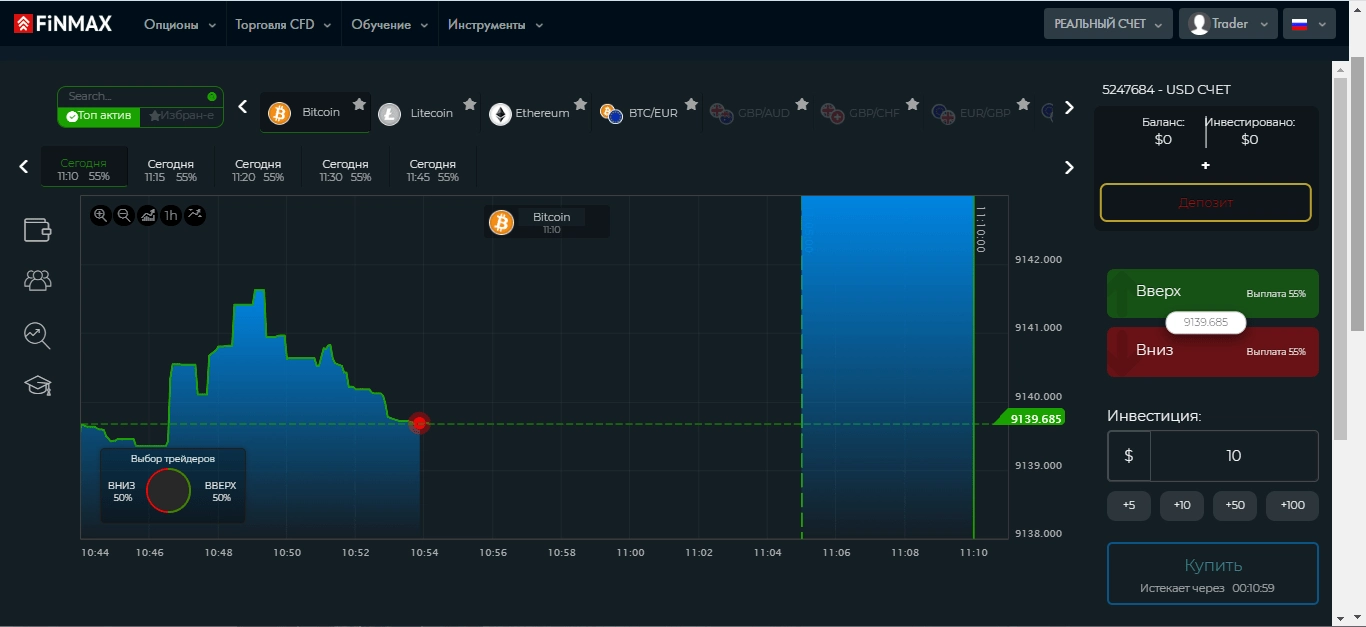Screen dimensions: 1366x627
Task: Favorite GBP/CHF with its star
Action: tap(912, 103)
